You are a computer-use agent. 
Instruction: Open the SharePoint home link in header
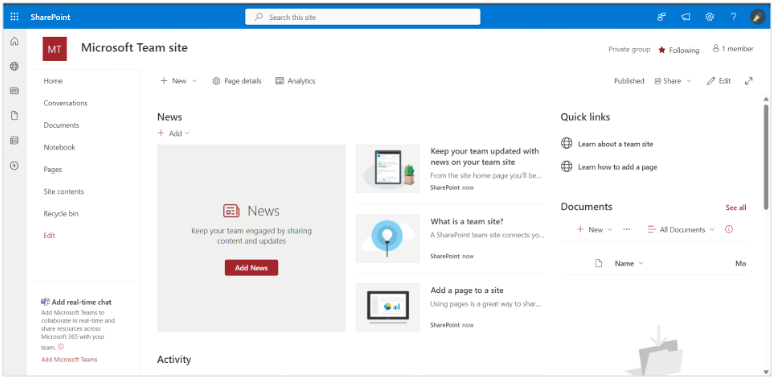[50, 17]
